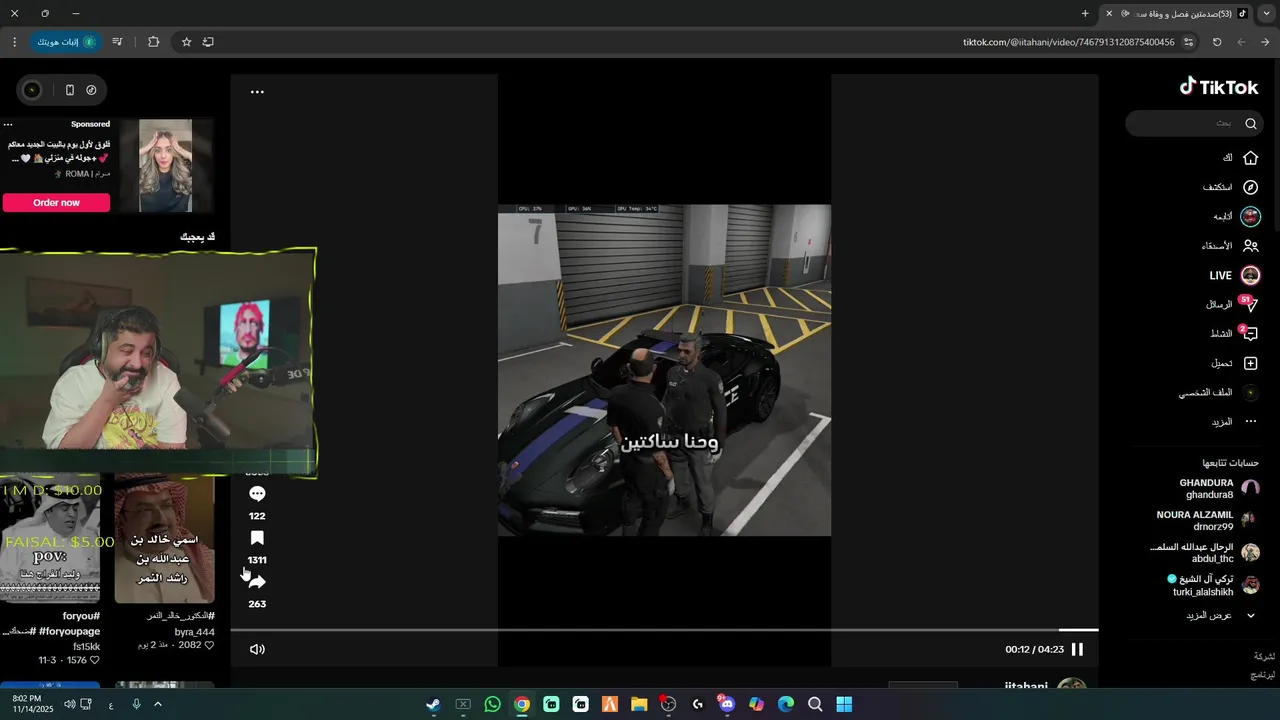Open byra_444 recommended video thumbnail
Screen dimensions: 1280x720
[x=164, y=540]
